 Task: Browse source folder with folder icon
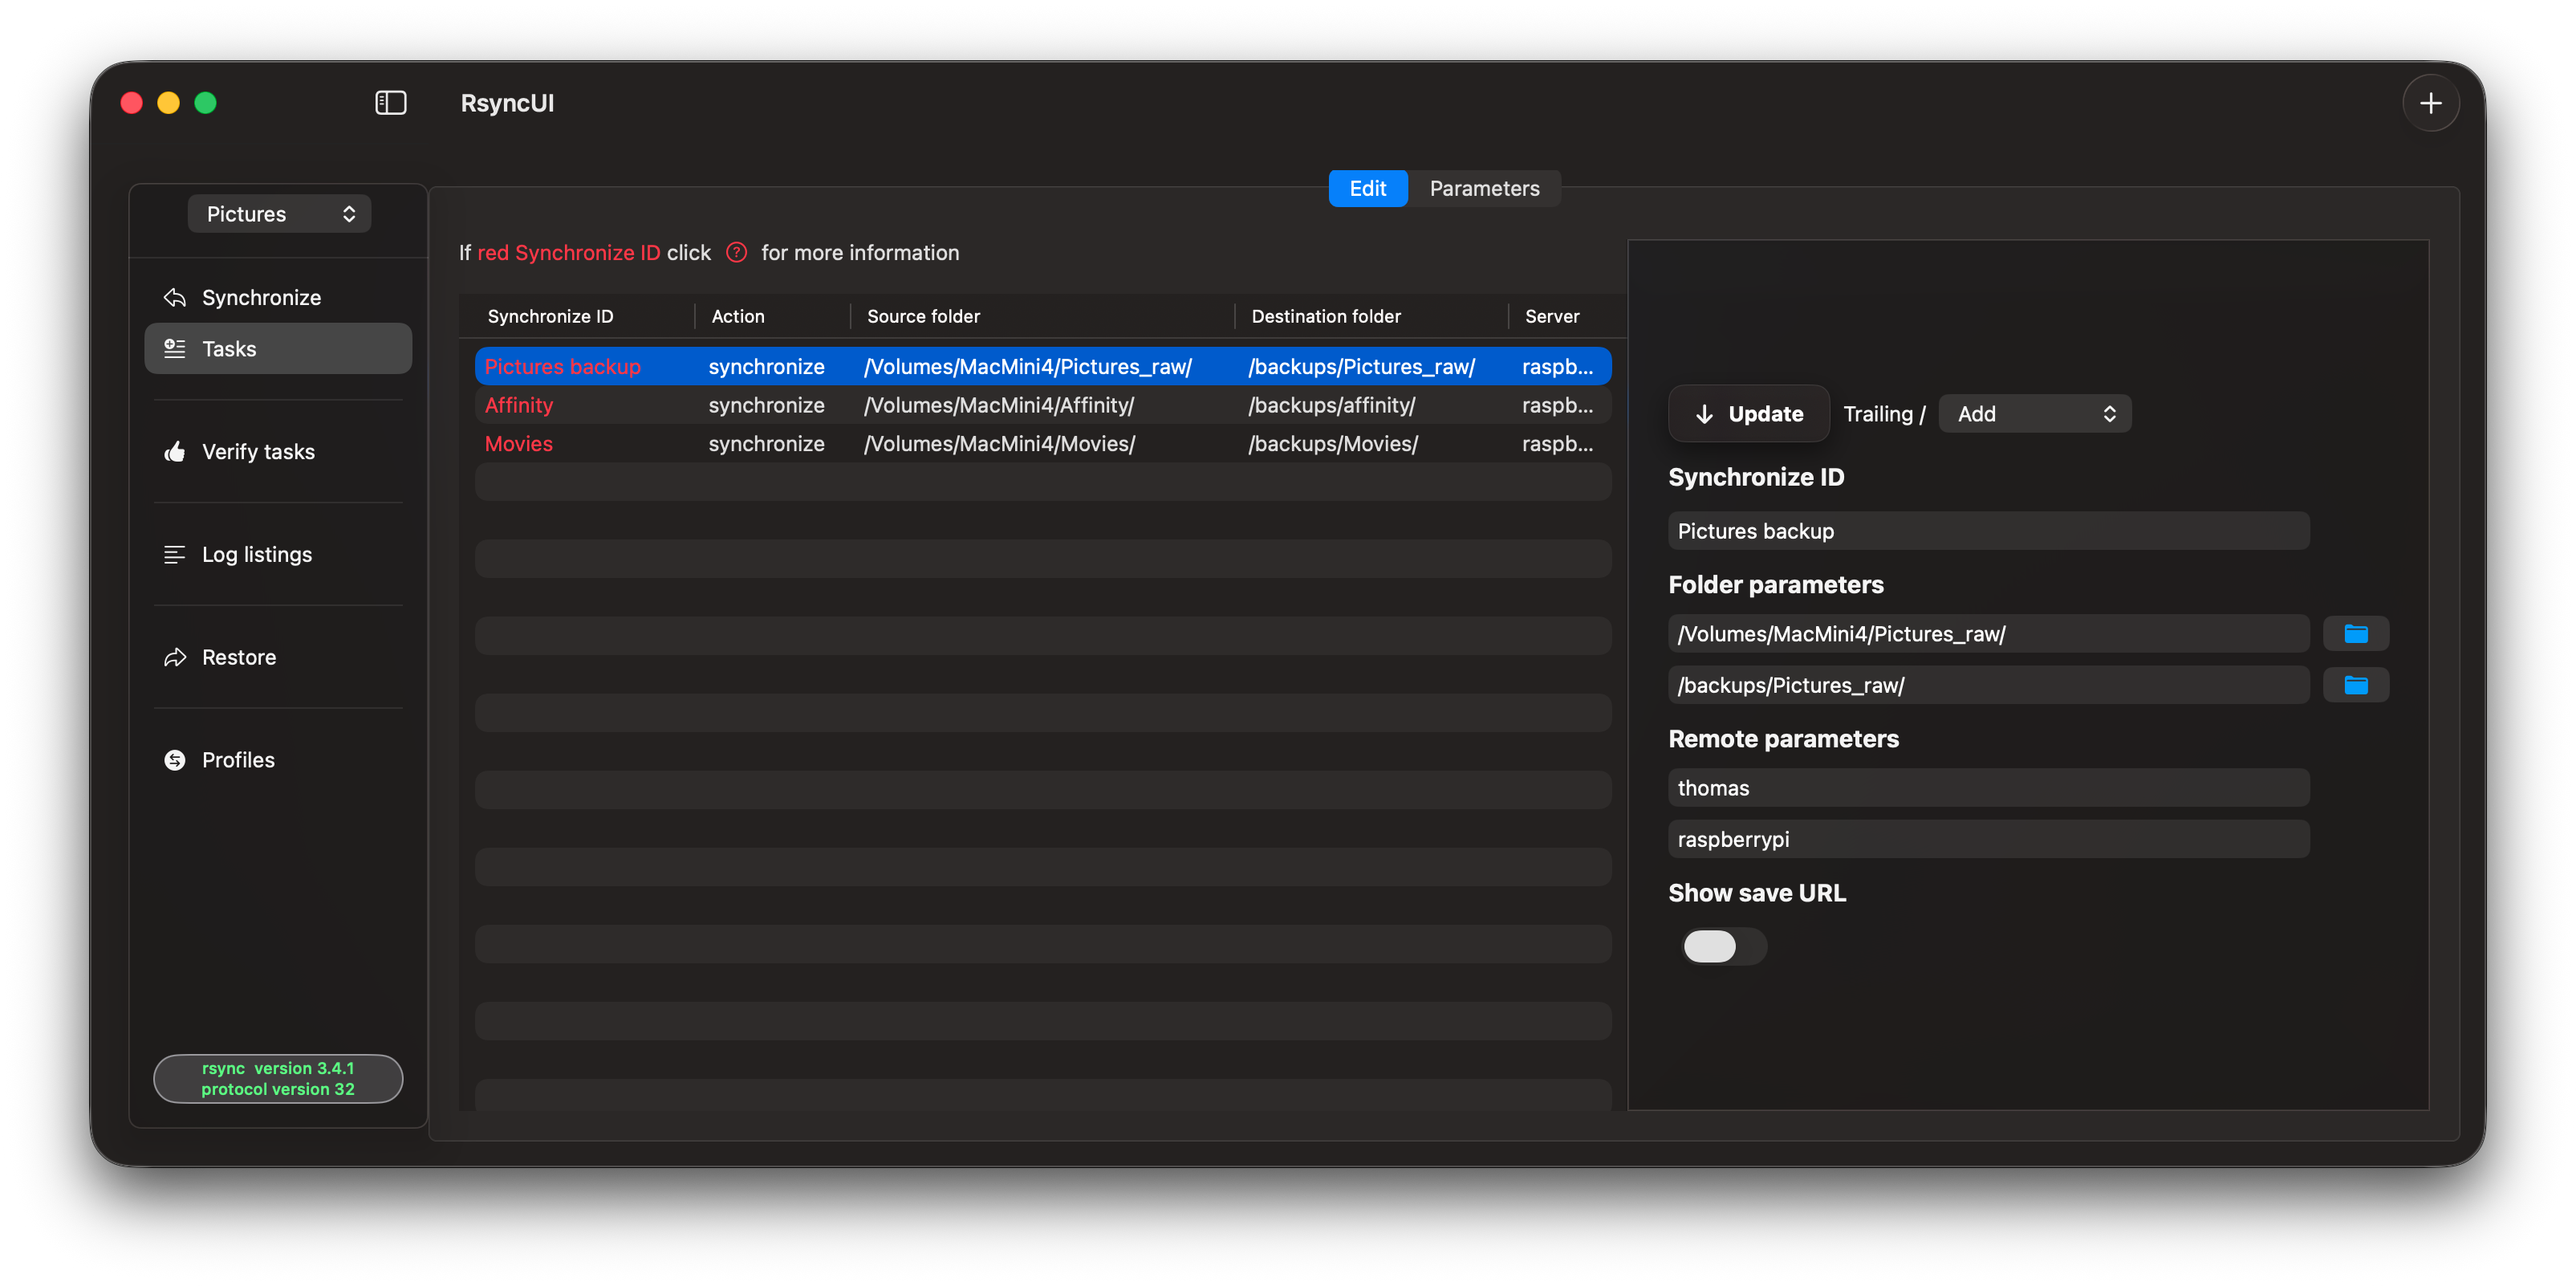[2355, 634]
